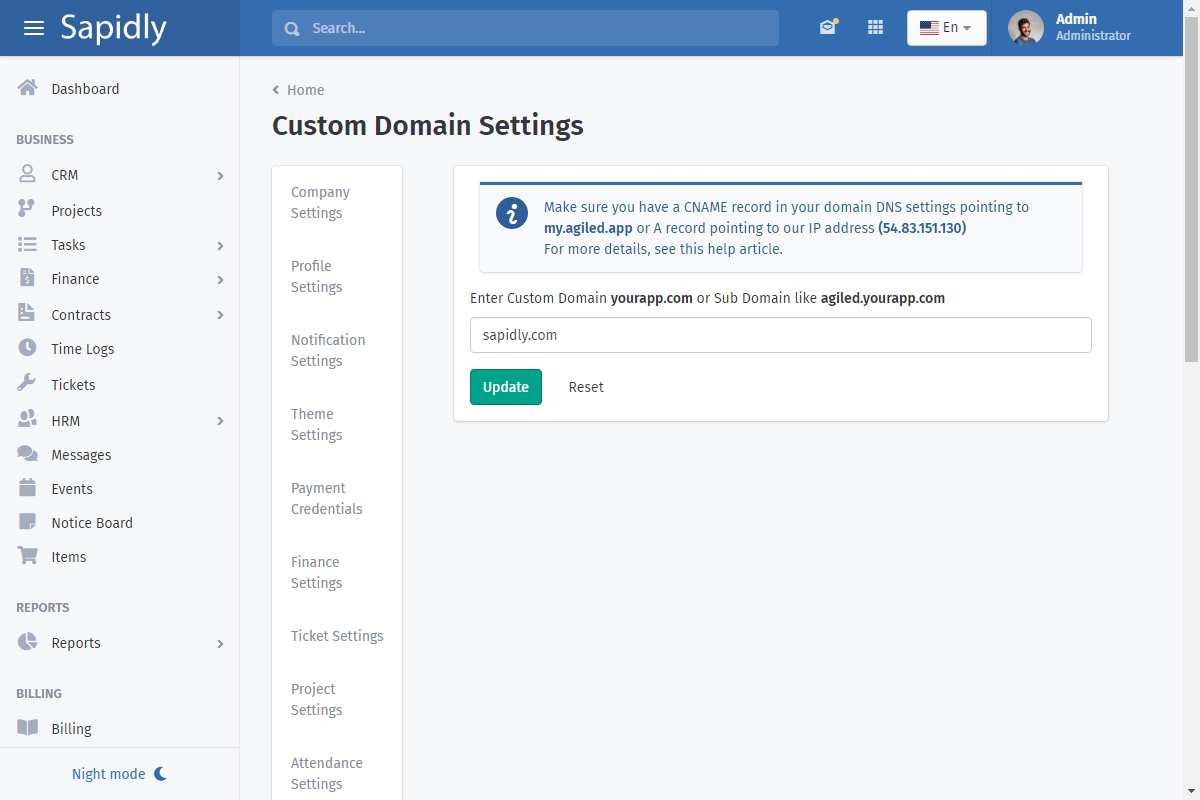This screenshot has width=1200, height=800.
Task: Expand the CRM submenu
Action: tap(220, 176)
